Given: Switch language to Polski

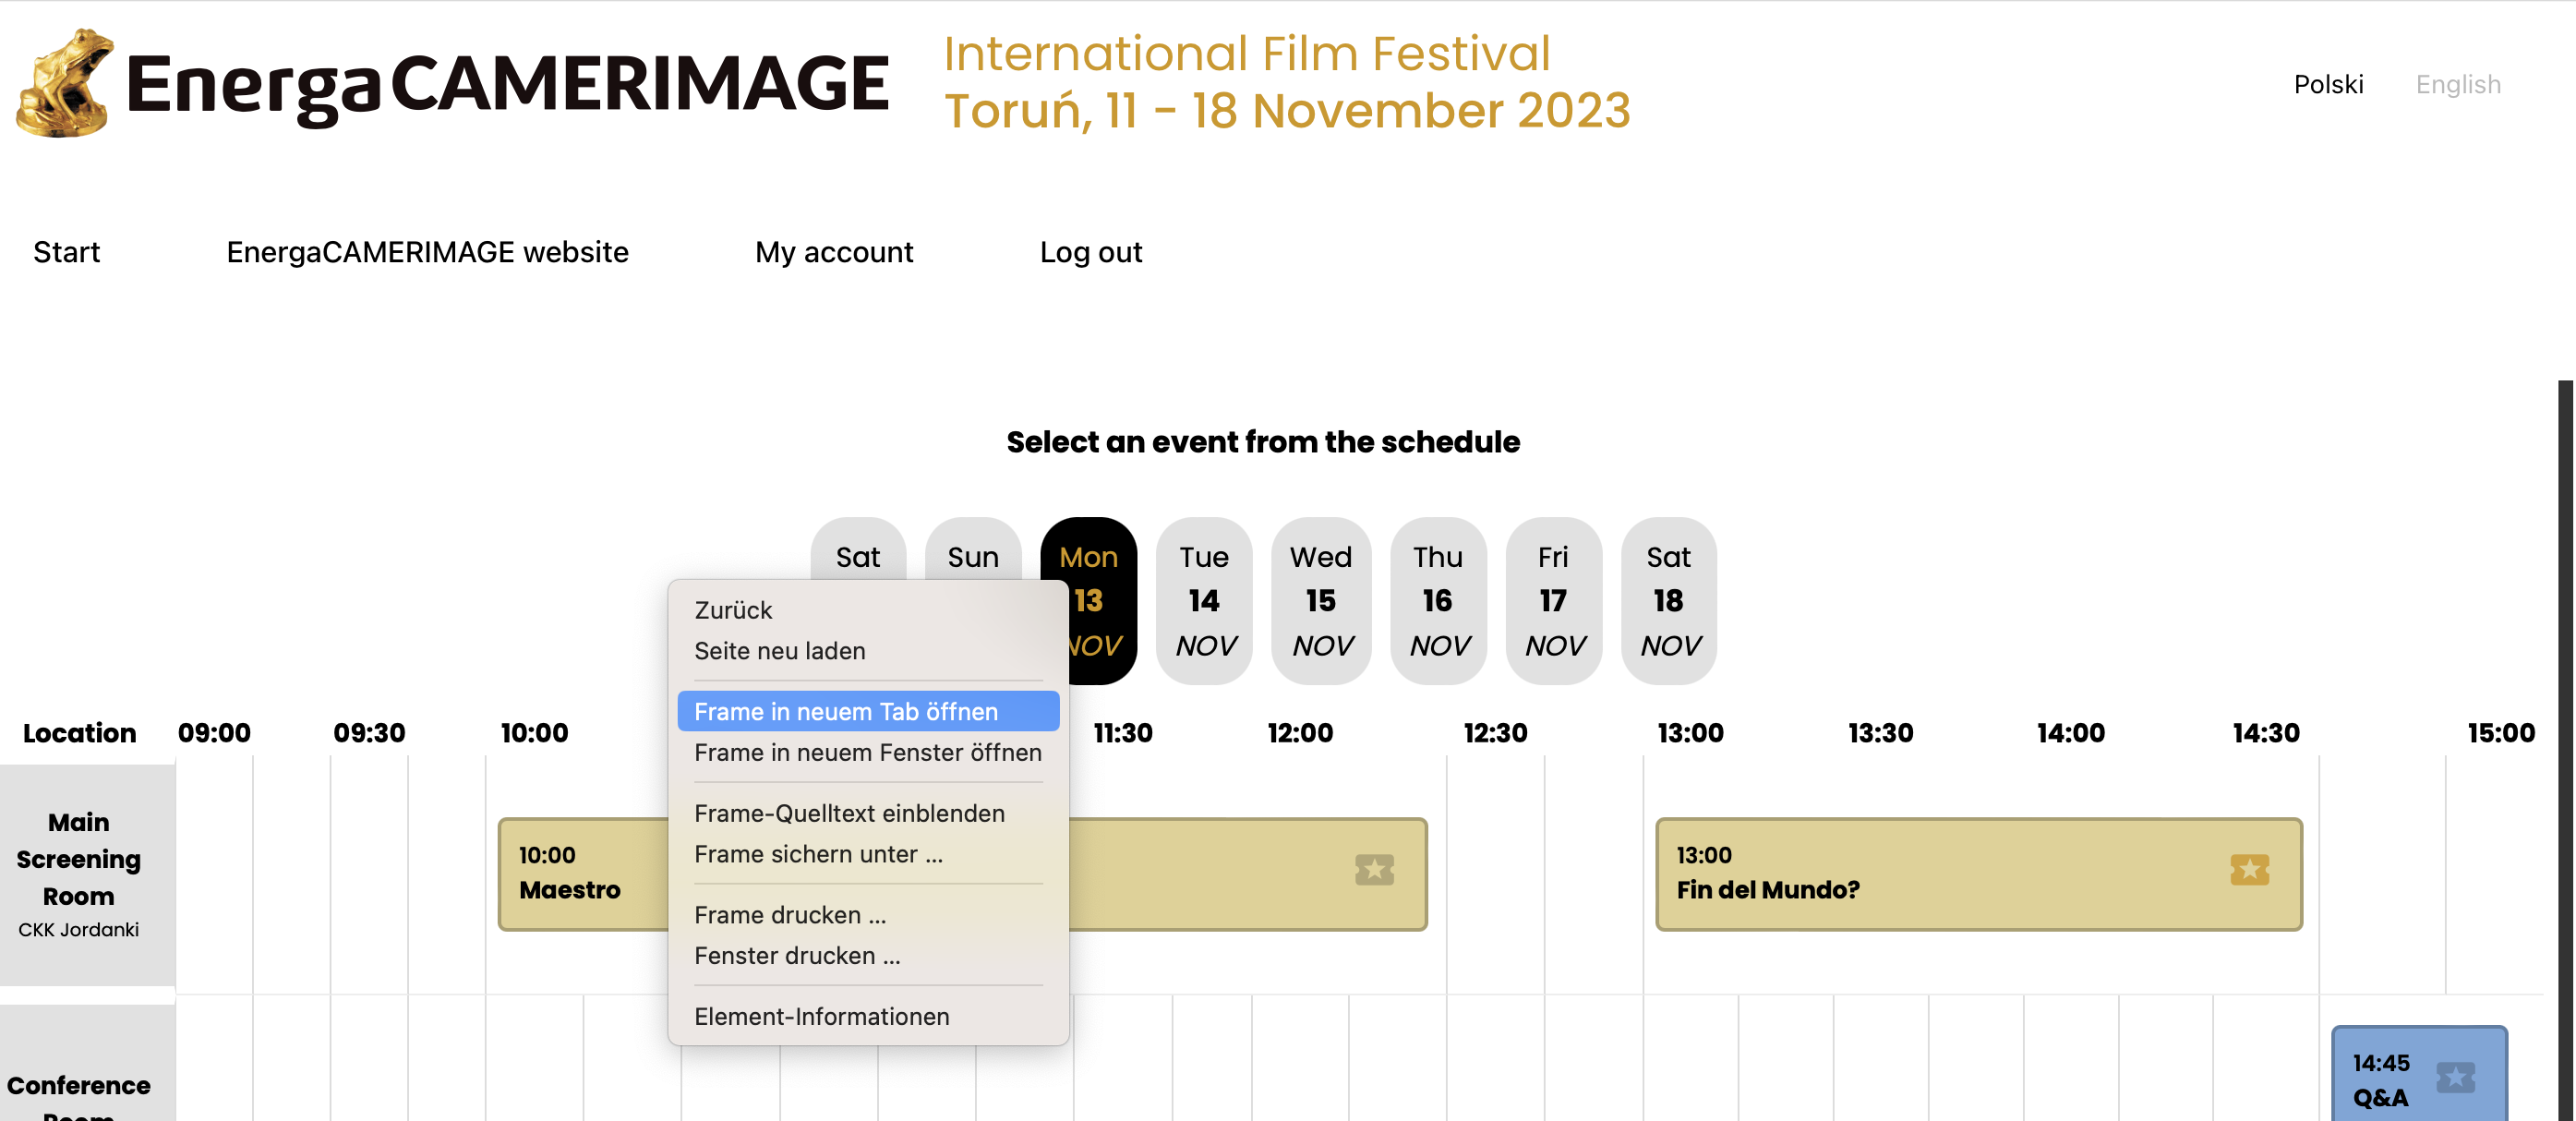Looking at the screenshot, I should pyautogui.click(x=2327, y=84).
